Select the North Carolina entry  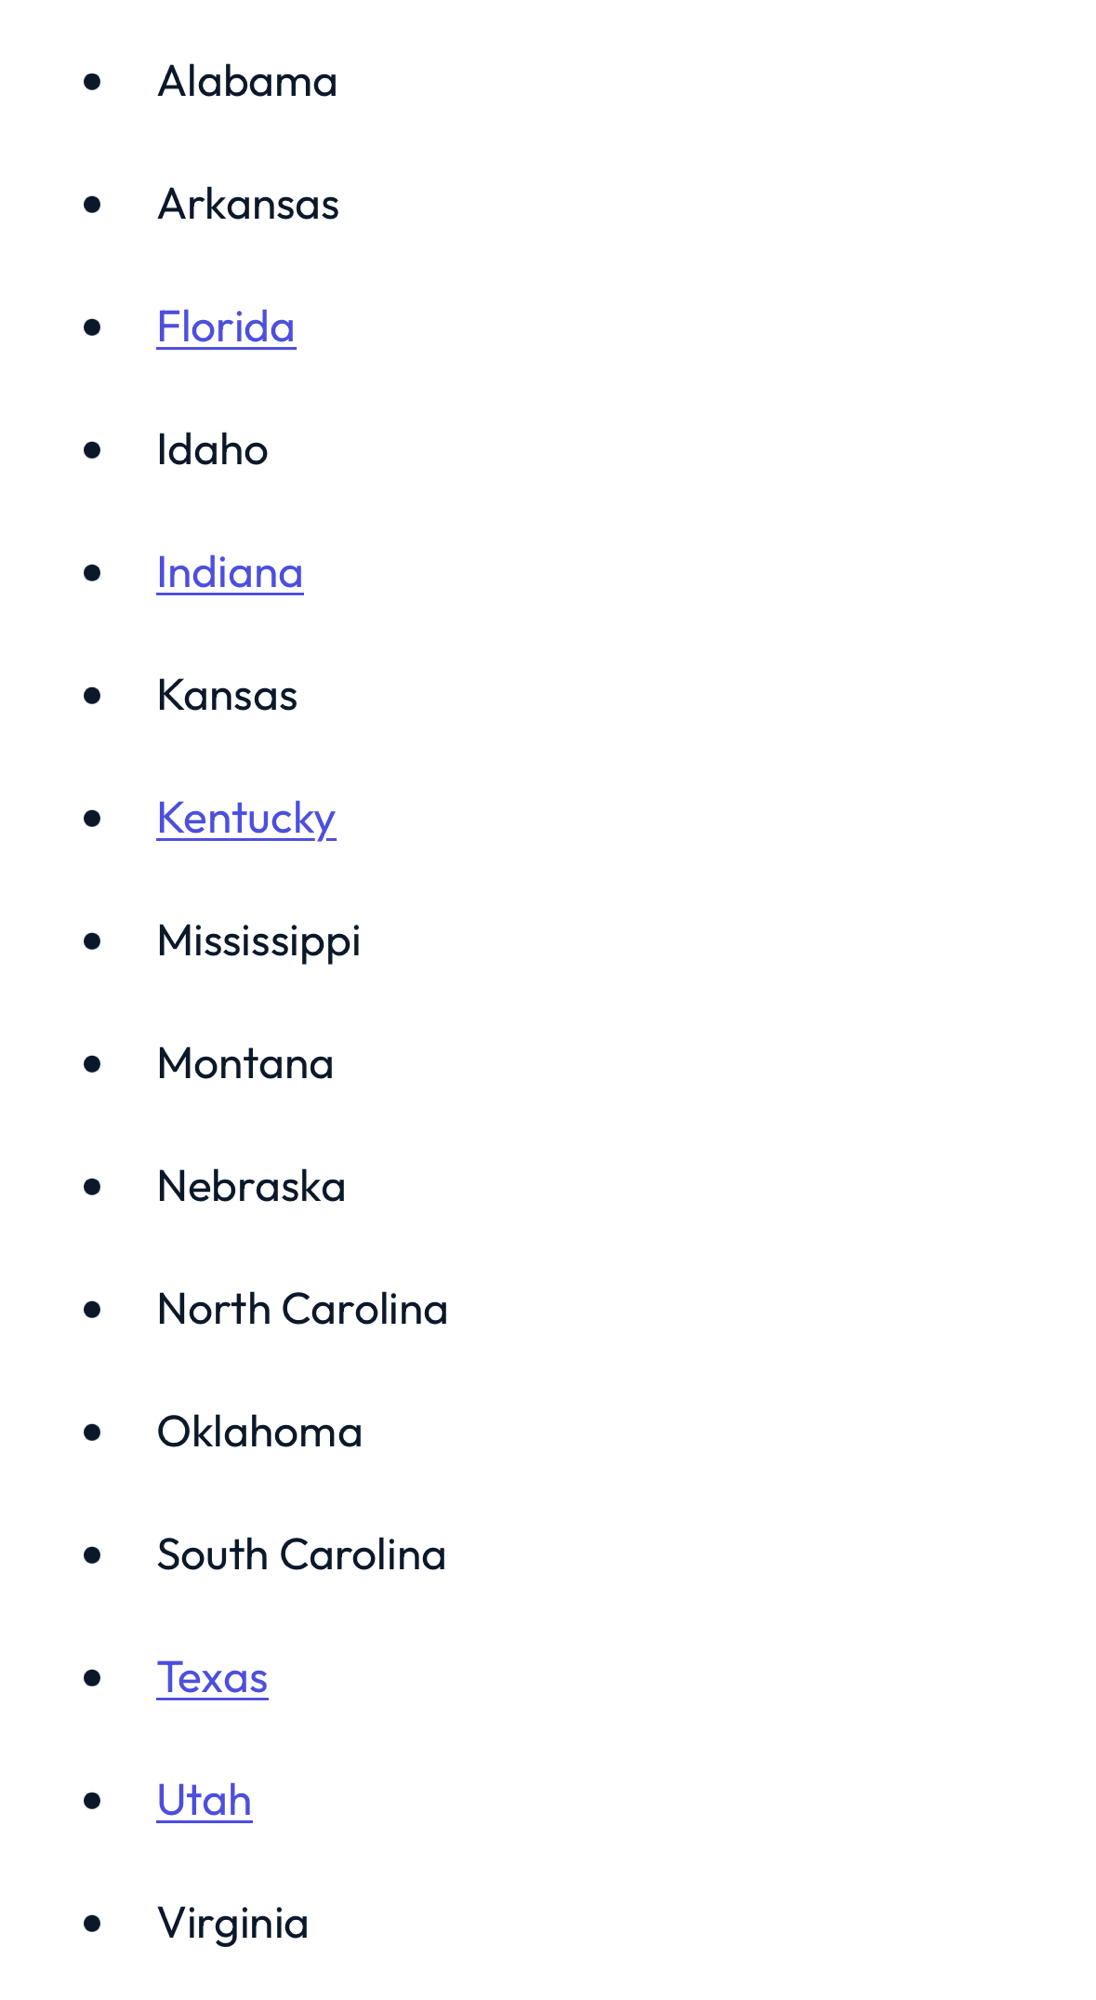point(302,1309)
